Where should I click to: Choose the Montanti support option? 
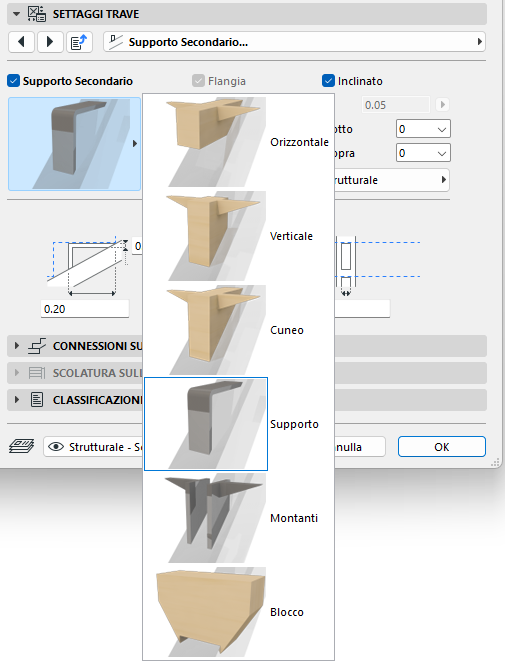coord(238,518)
